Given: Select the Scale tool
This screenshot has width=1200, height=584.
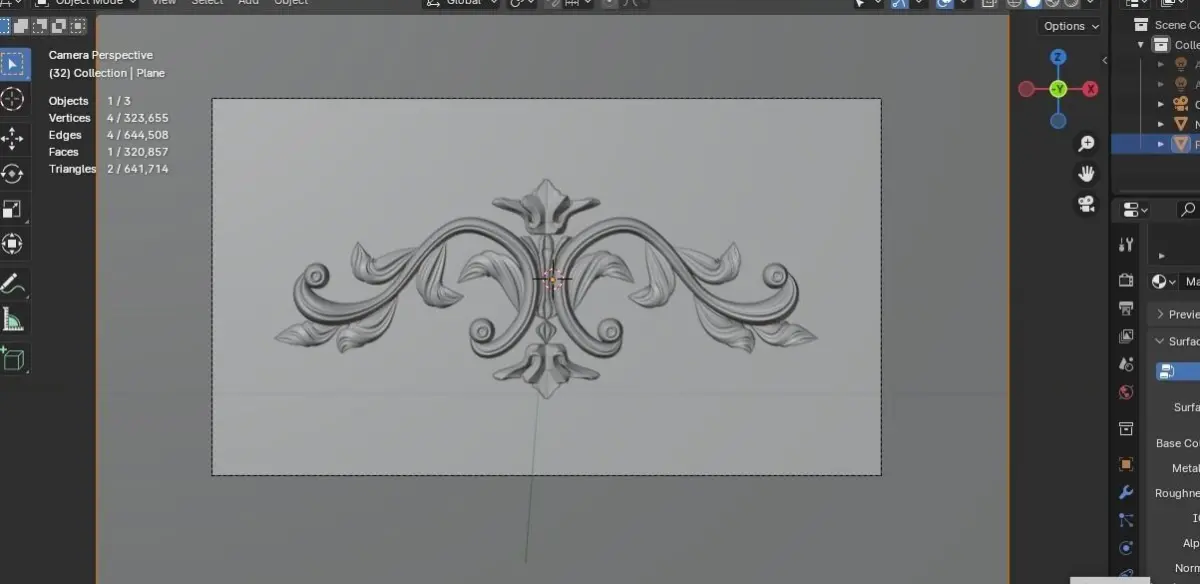Looking at the screenshot, I should pyautogui.click(x=13, y=208).
